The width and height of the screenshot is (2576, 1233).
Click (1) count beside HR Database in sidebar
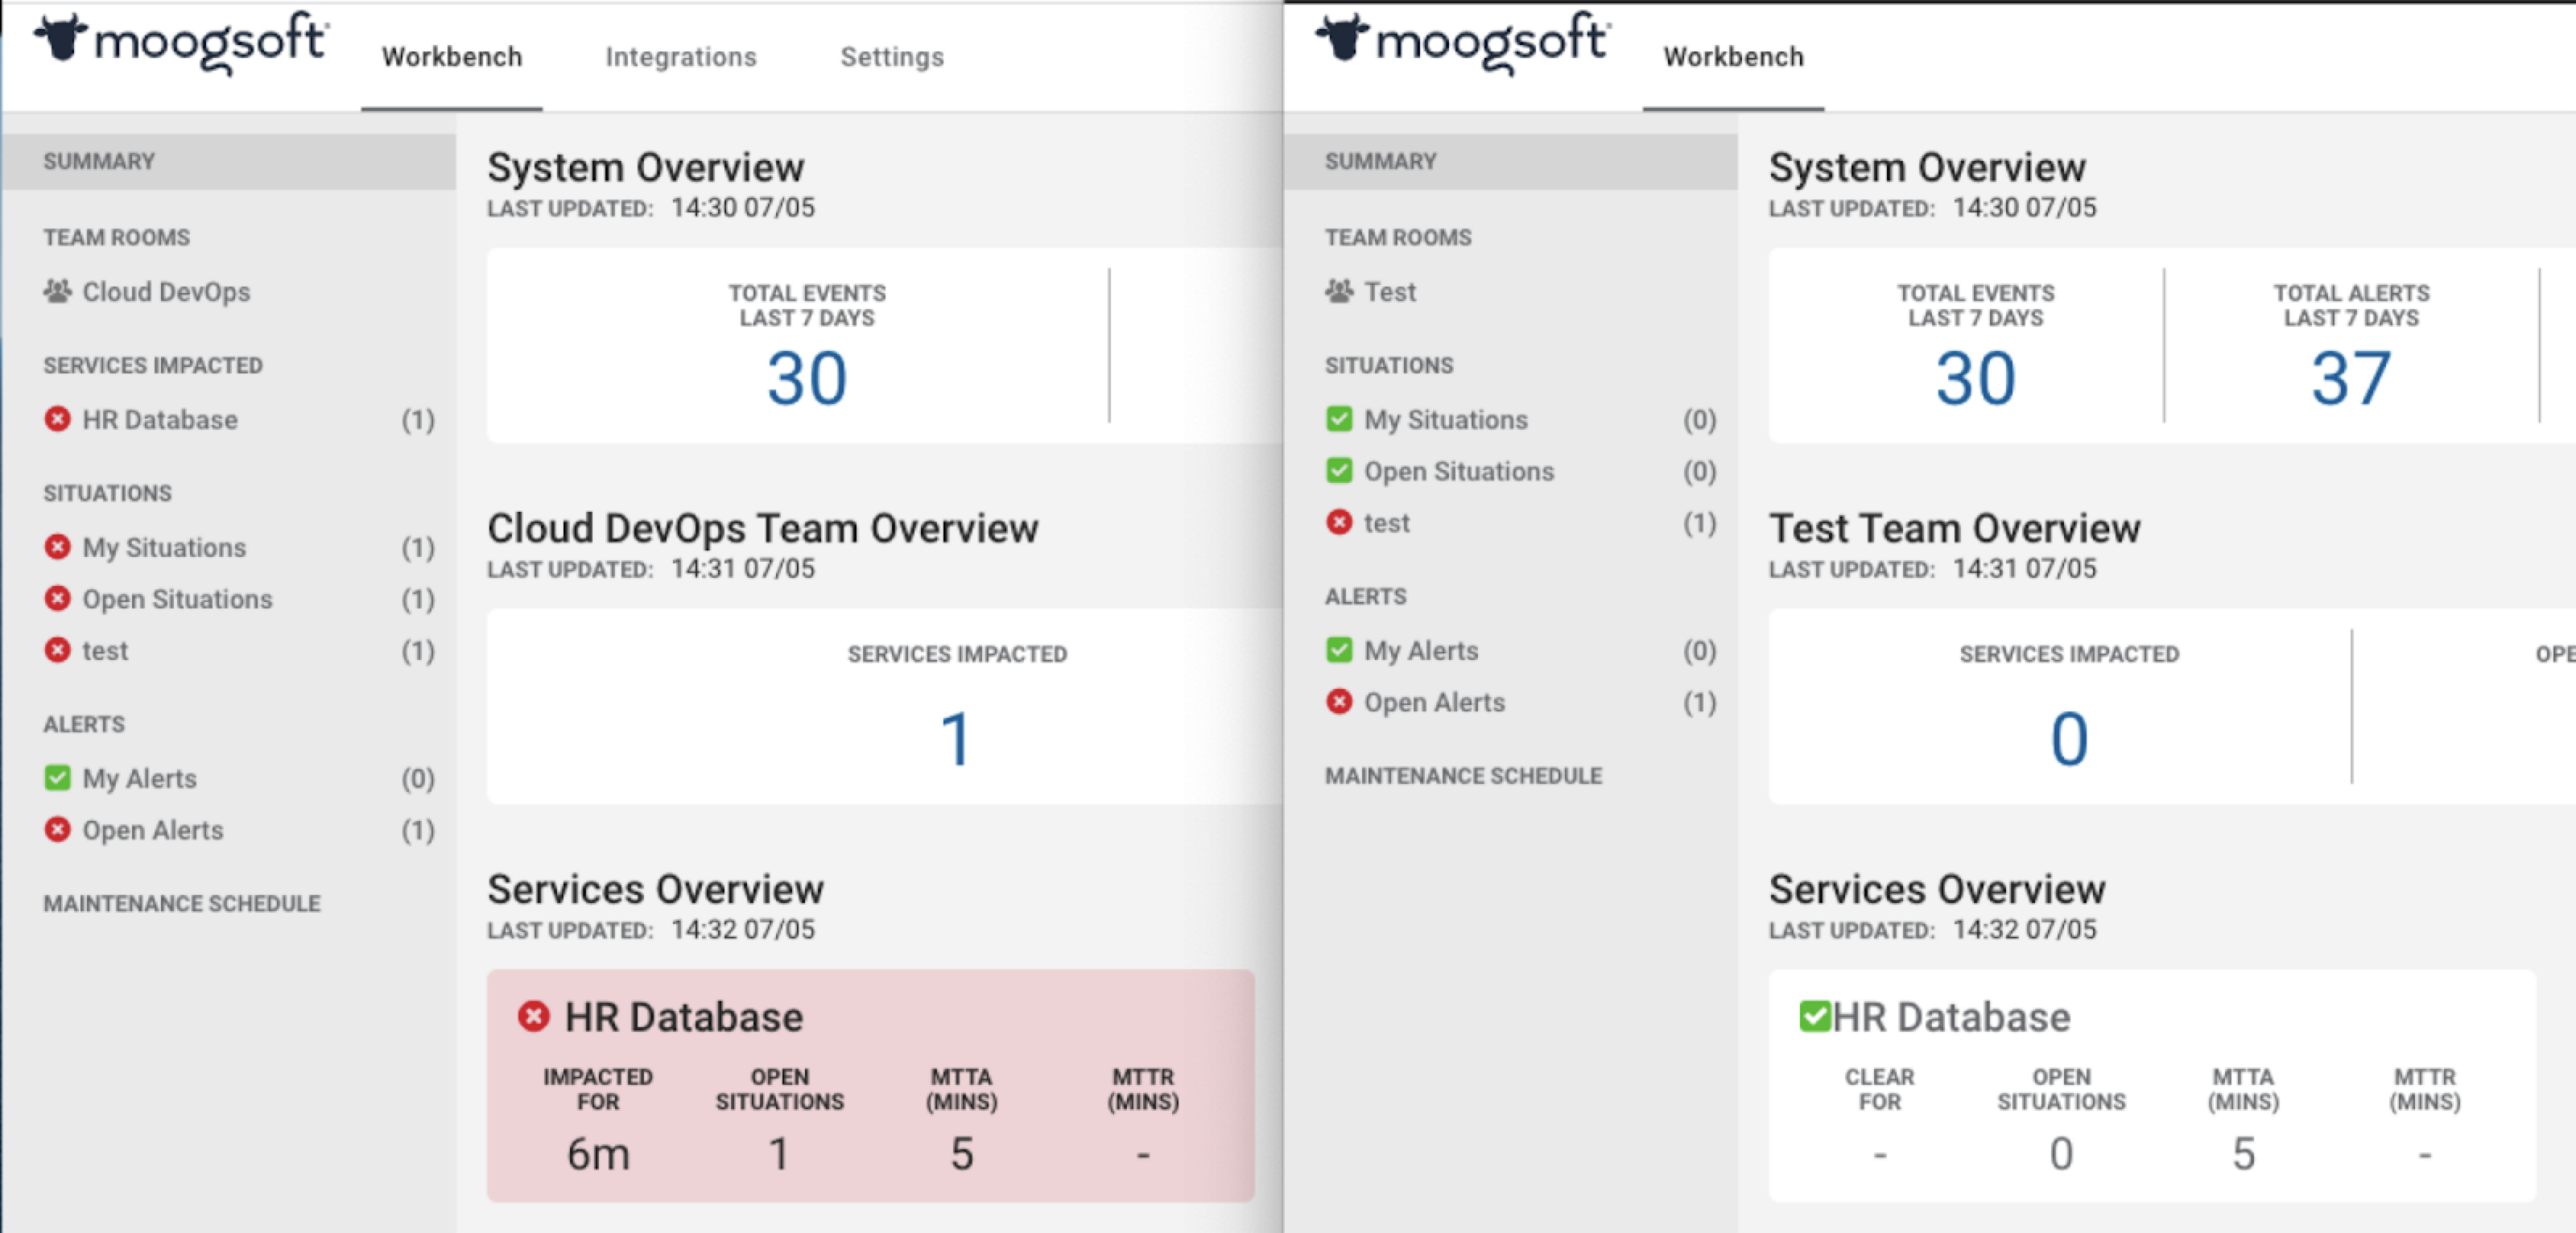click(x=418, y=420)
